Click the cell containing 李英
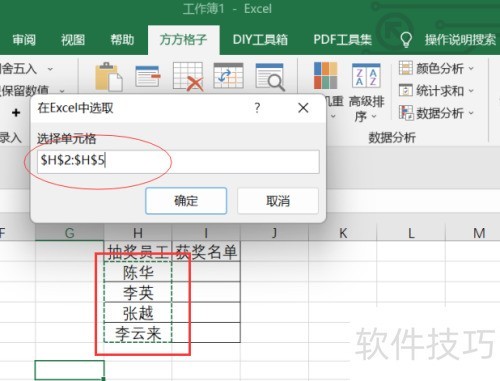The image size is (500, 381). tap(138, 292)
